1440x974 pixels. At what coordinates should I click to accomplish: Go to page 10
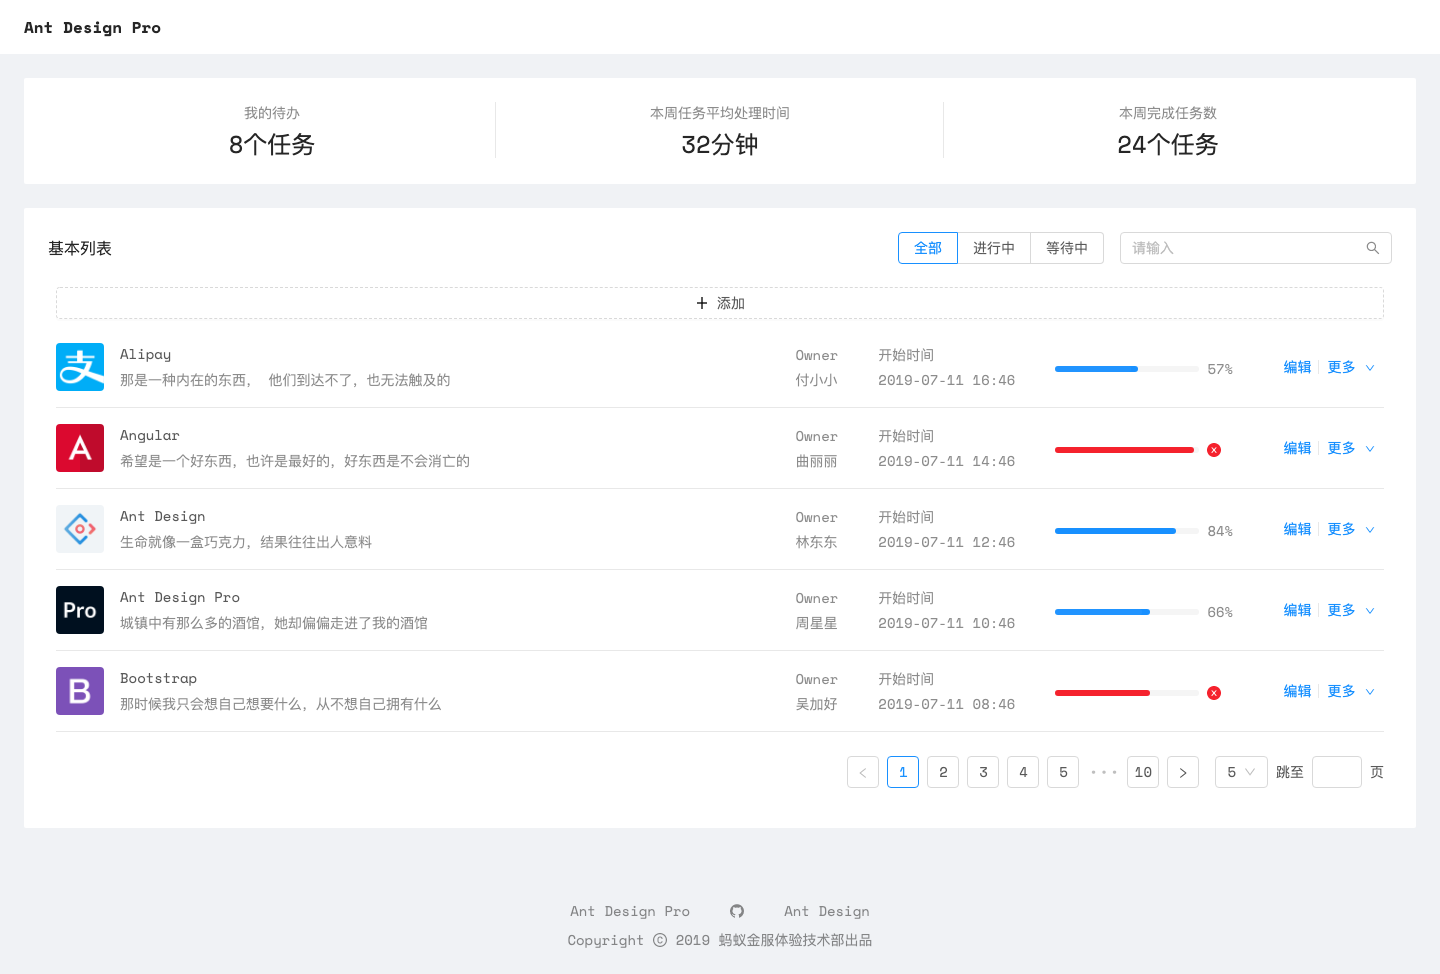tap(1143, 772)
